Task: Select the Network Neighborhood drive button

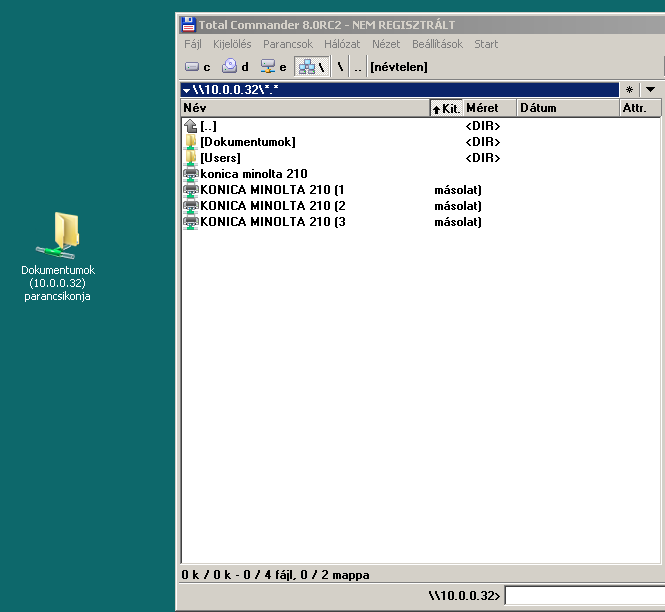Action: (312, 67)
